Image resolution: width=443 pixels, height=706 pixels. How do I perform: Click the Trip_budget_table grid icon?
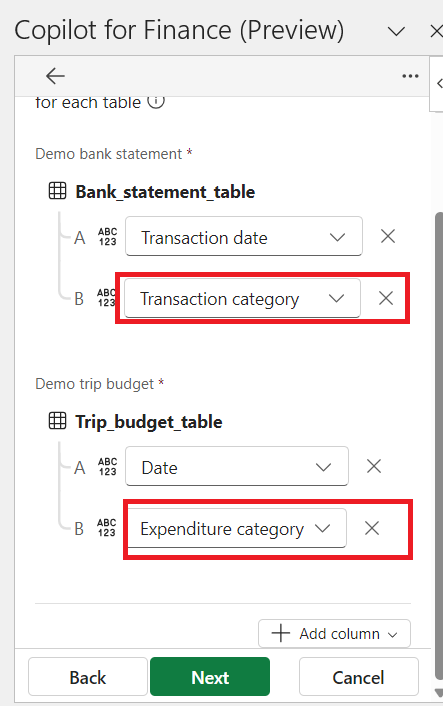point(57,421)
